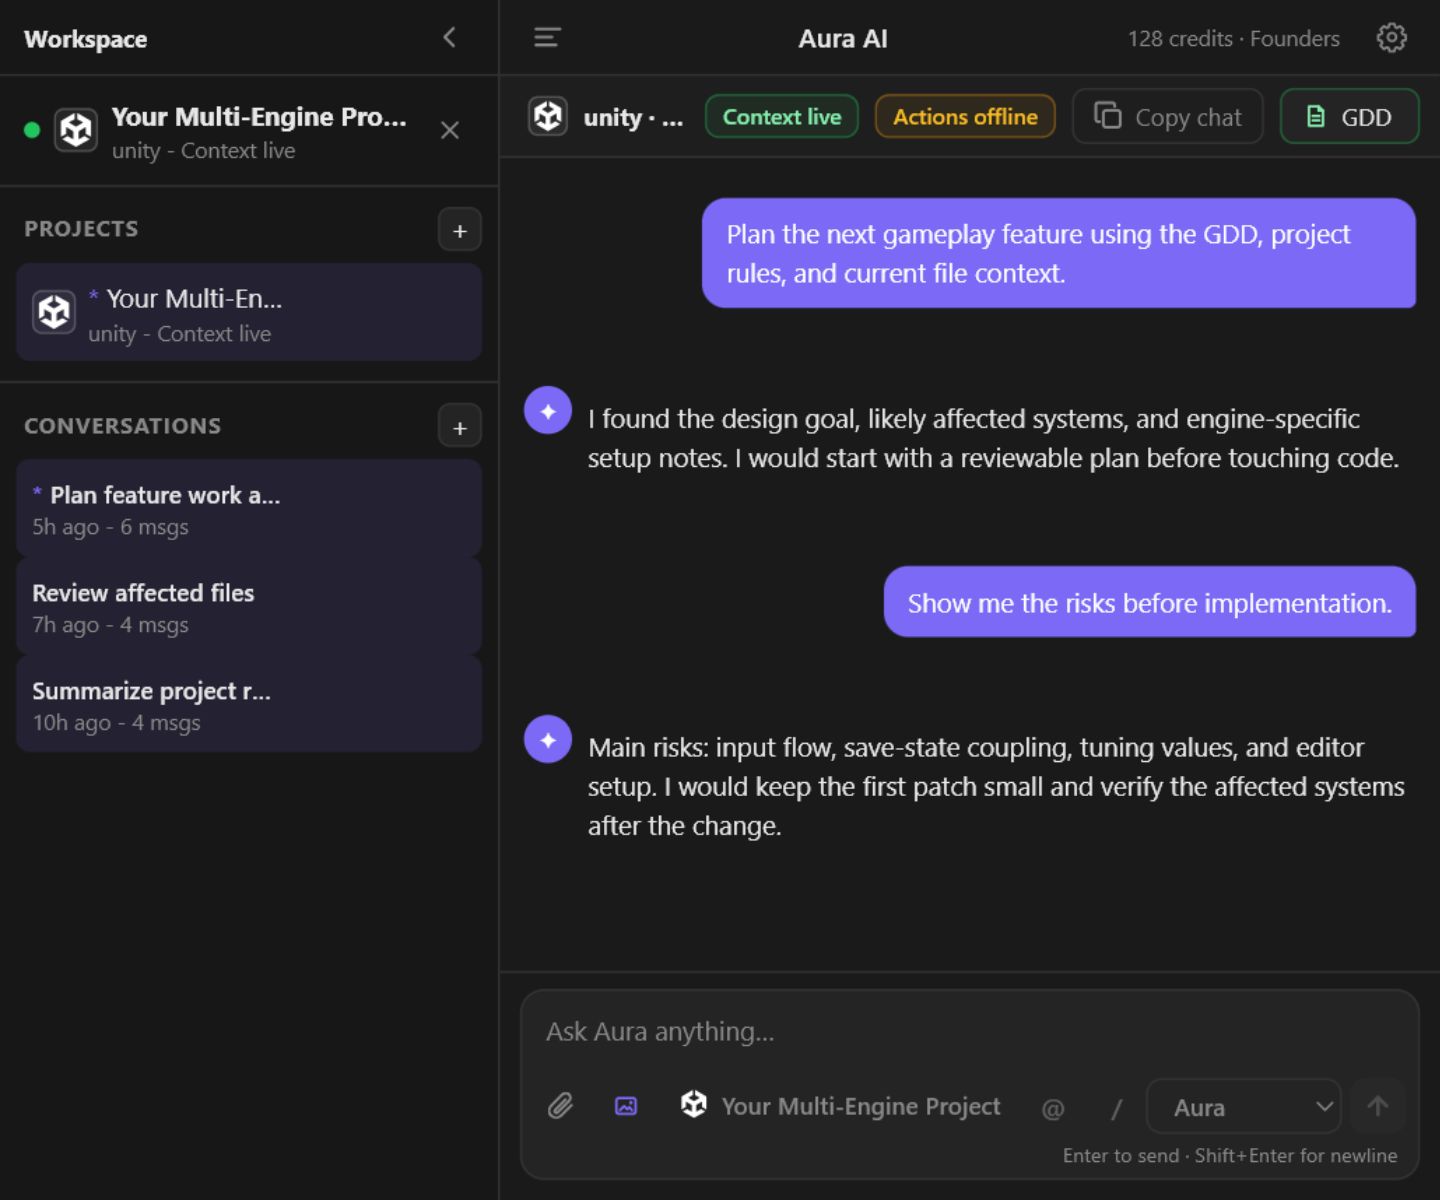1440x1200 pixels.
Task: Close the Your Multi-Engine Pro... connection
Action: [x=450, y=130]
